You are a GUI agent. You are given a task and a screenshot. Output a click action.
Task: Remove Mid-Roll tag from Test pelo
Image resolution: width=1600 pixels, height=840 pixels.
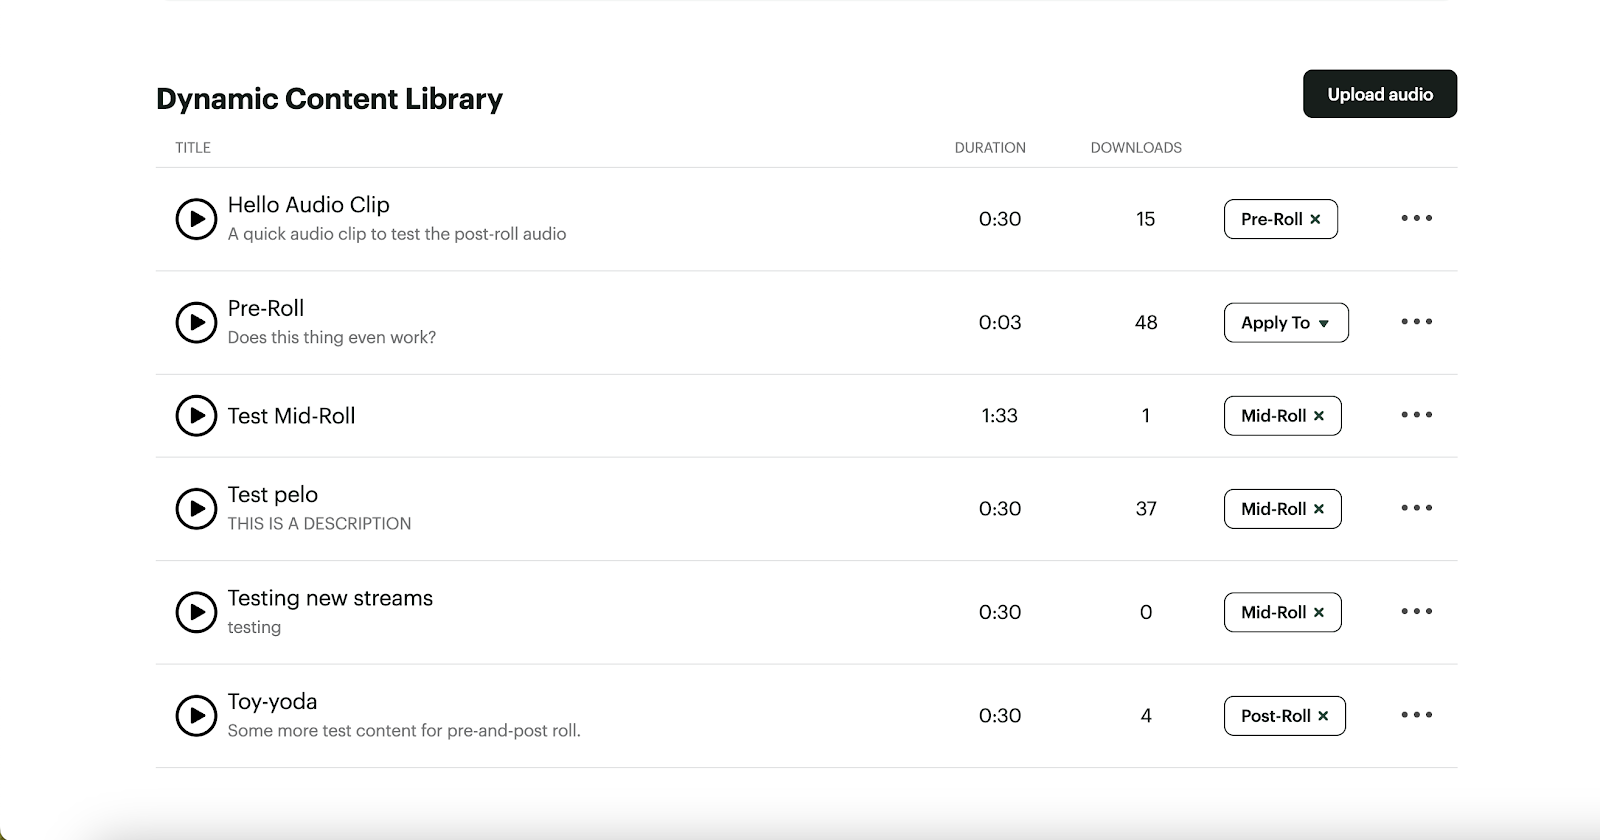pyautogui.click(x=1319, y=509)
